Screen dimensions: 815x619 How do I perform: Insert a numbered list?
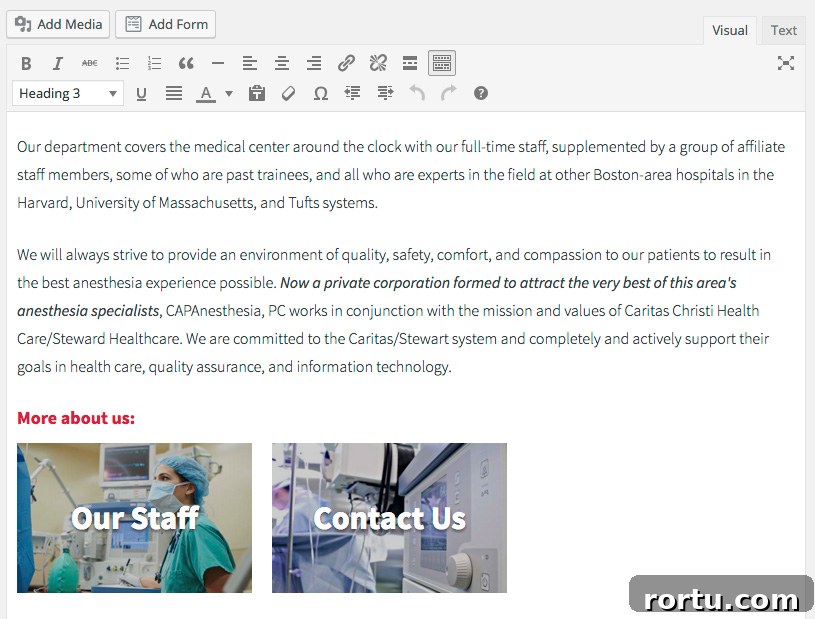(154, 63)
